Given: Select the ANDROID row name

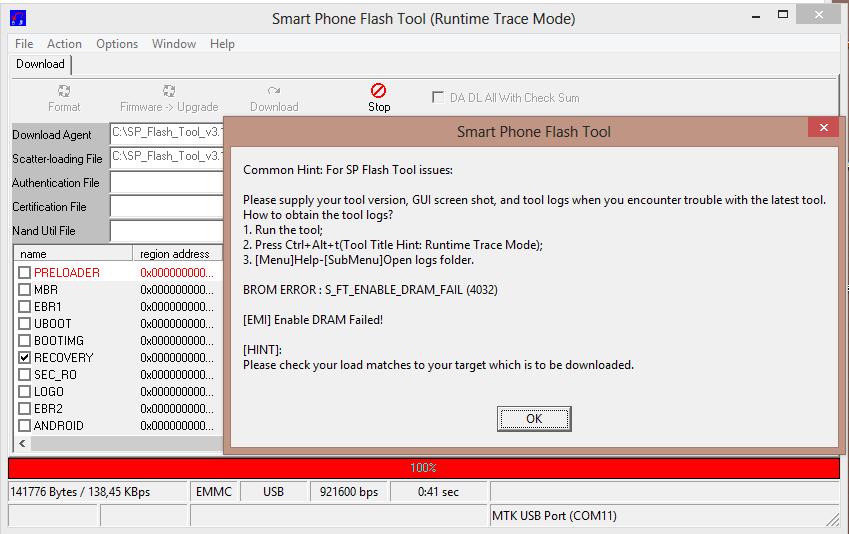Looking at the screenshot, I should point(58,426).
